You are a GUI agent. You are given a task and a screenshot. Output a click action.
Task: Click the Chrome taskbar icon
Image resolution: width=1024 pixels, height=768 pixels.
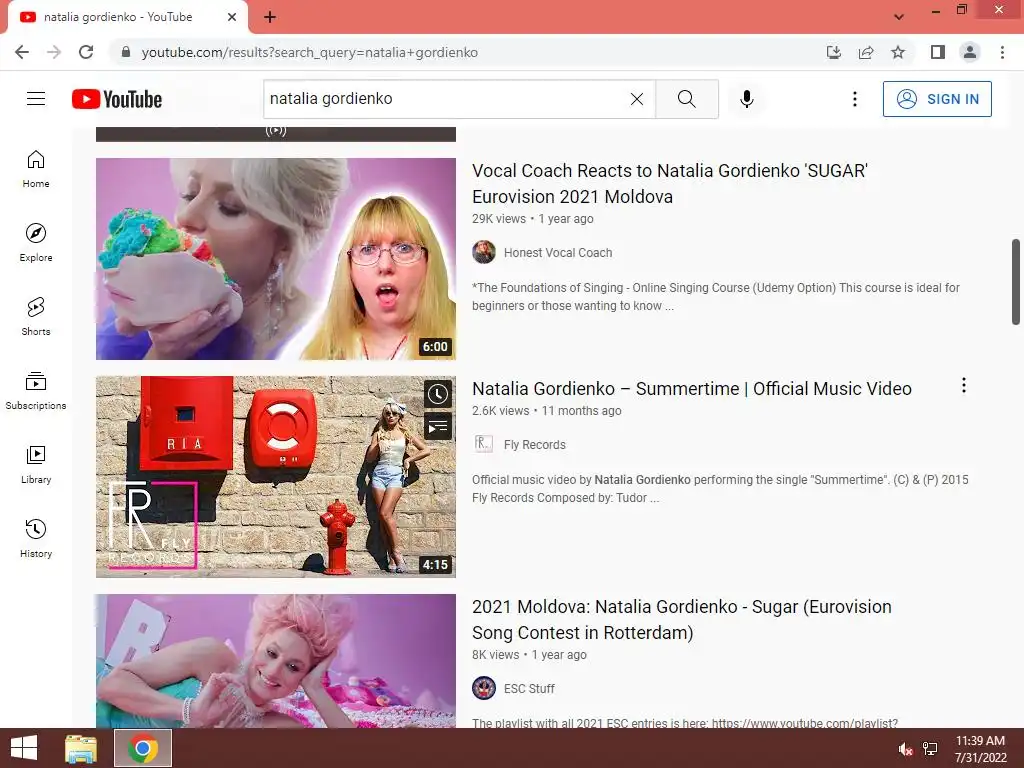click(143, 748)
